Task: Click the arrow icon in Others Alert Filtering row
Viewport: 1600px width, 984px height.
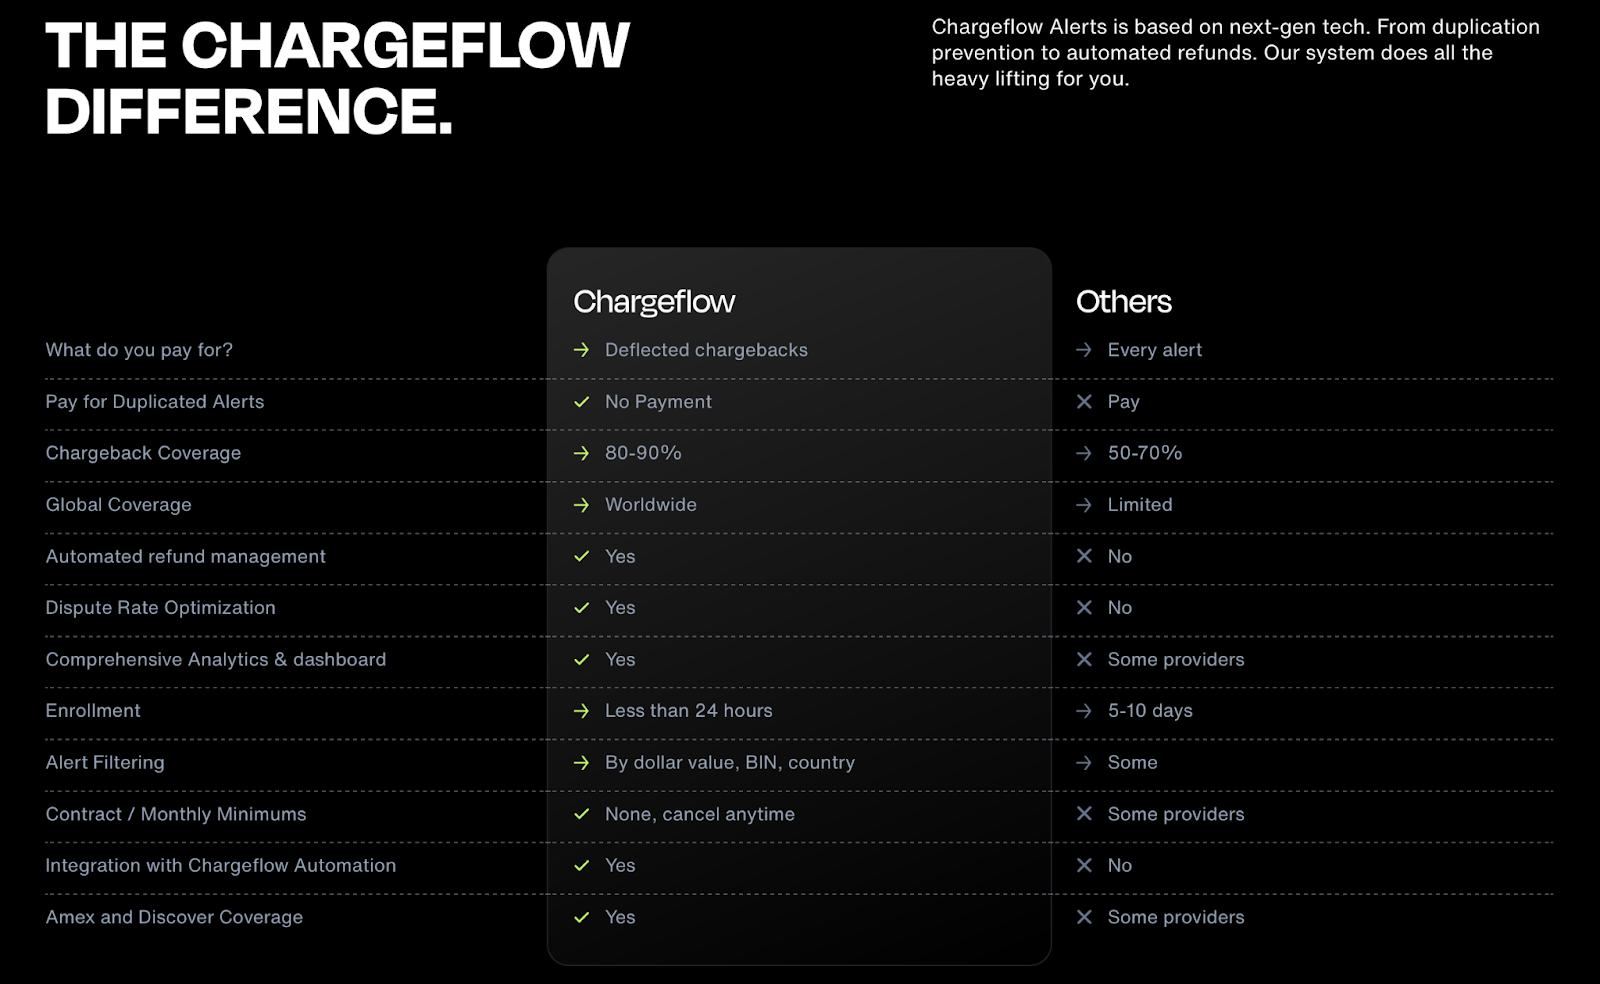Action: [x=1084, y=763]
